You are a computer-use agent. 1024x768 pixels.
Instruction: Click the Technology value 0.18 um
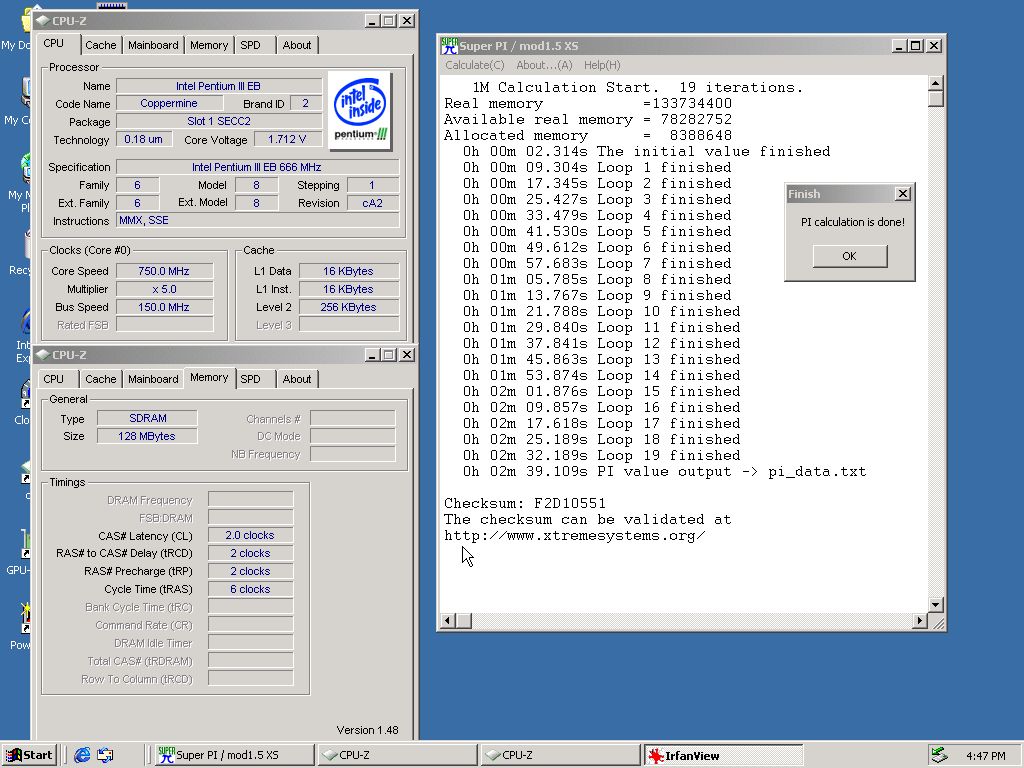144,139
